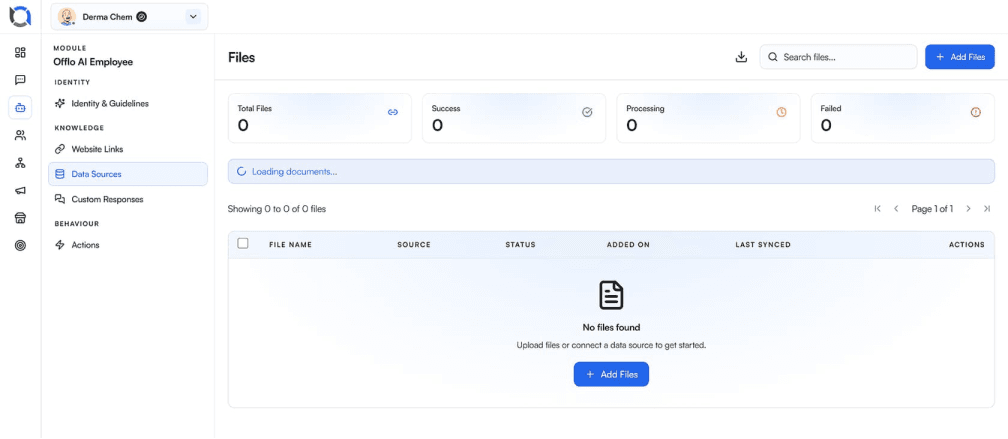
Task: Click the ADDED ON column header
Action: point(628,245)
